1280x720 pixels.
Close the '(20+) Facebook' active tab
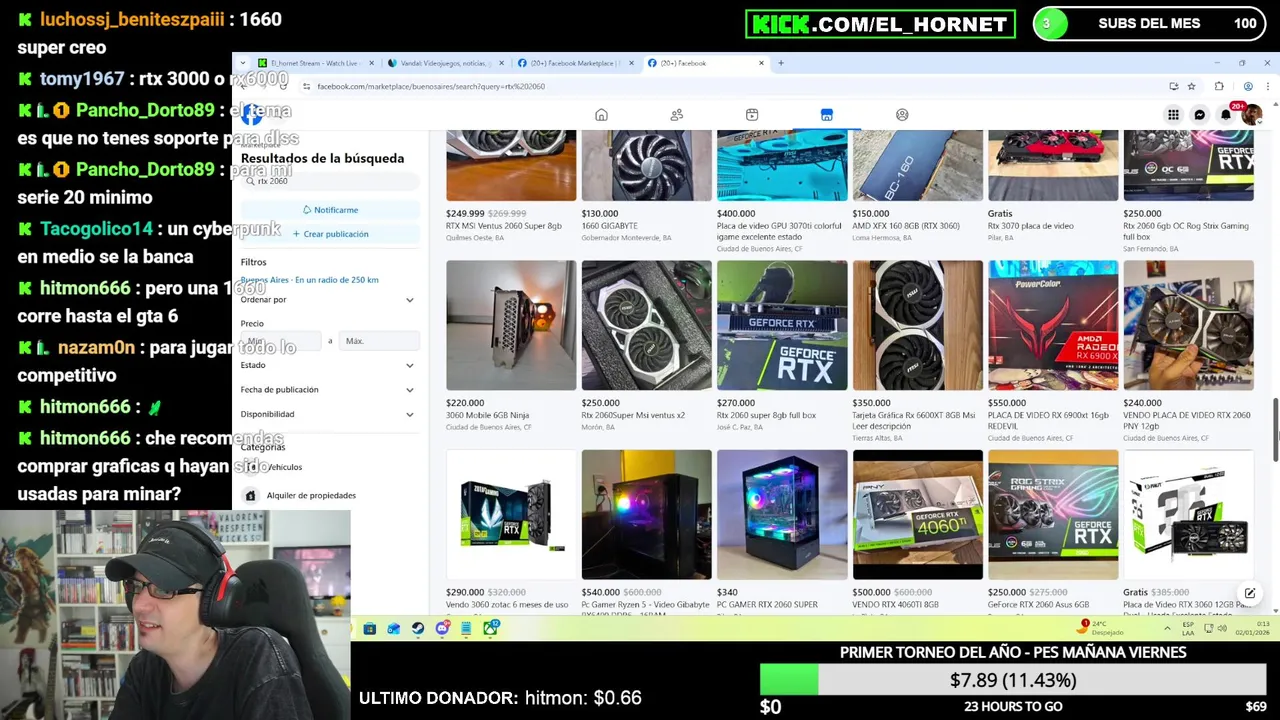(761, 63)
